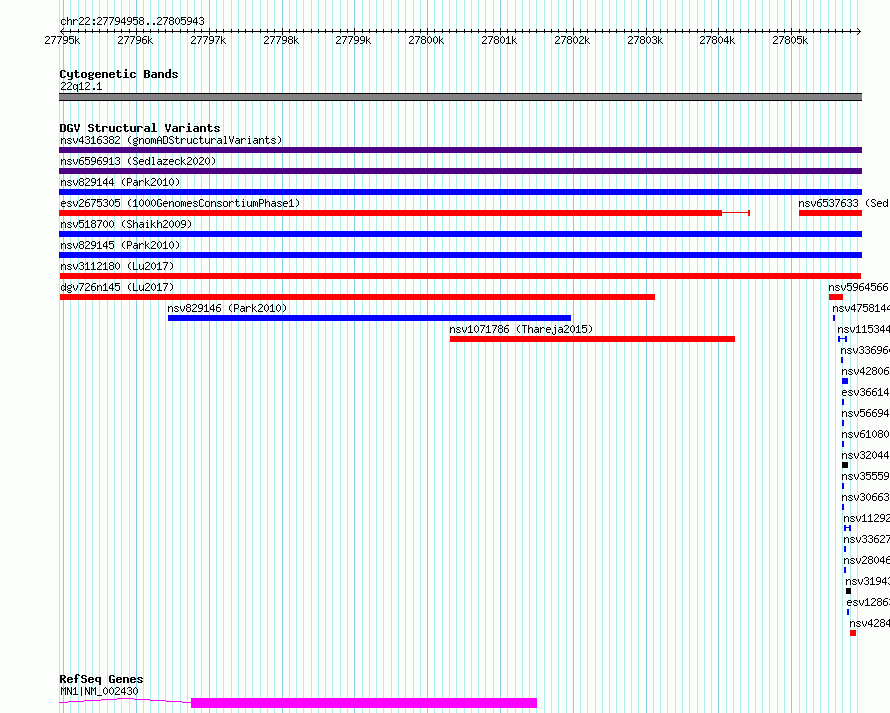Viewport: 890px width, 713px height.
Task: Click the red dgv726n145 (Lu2017) bar
Action: point(357,297)
